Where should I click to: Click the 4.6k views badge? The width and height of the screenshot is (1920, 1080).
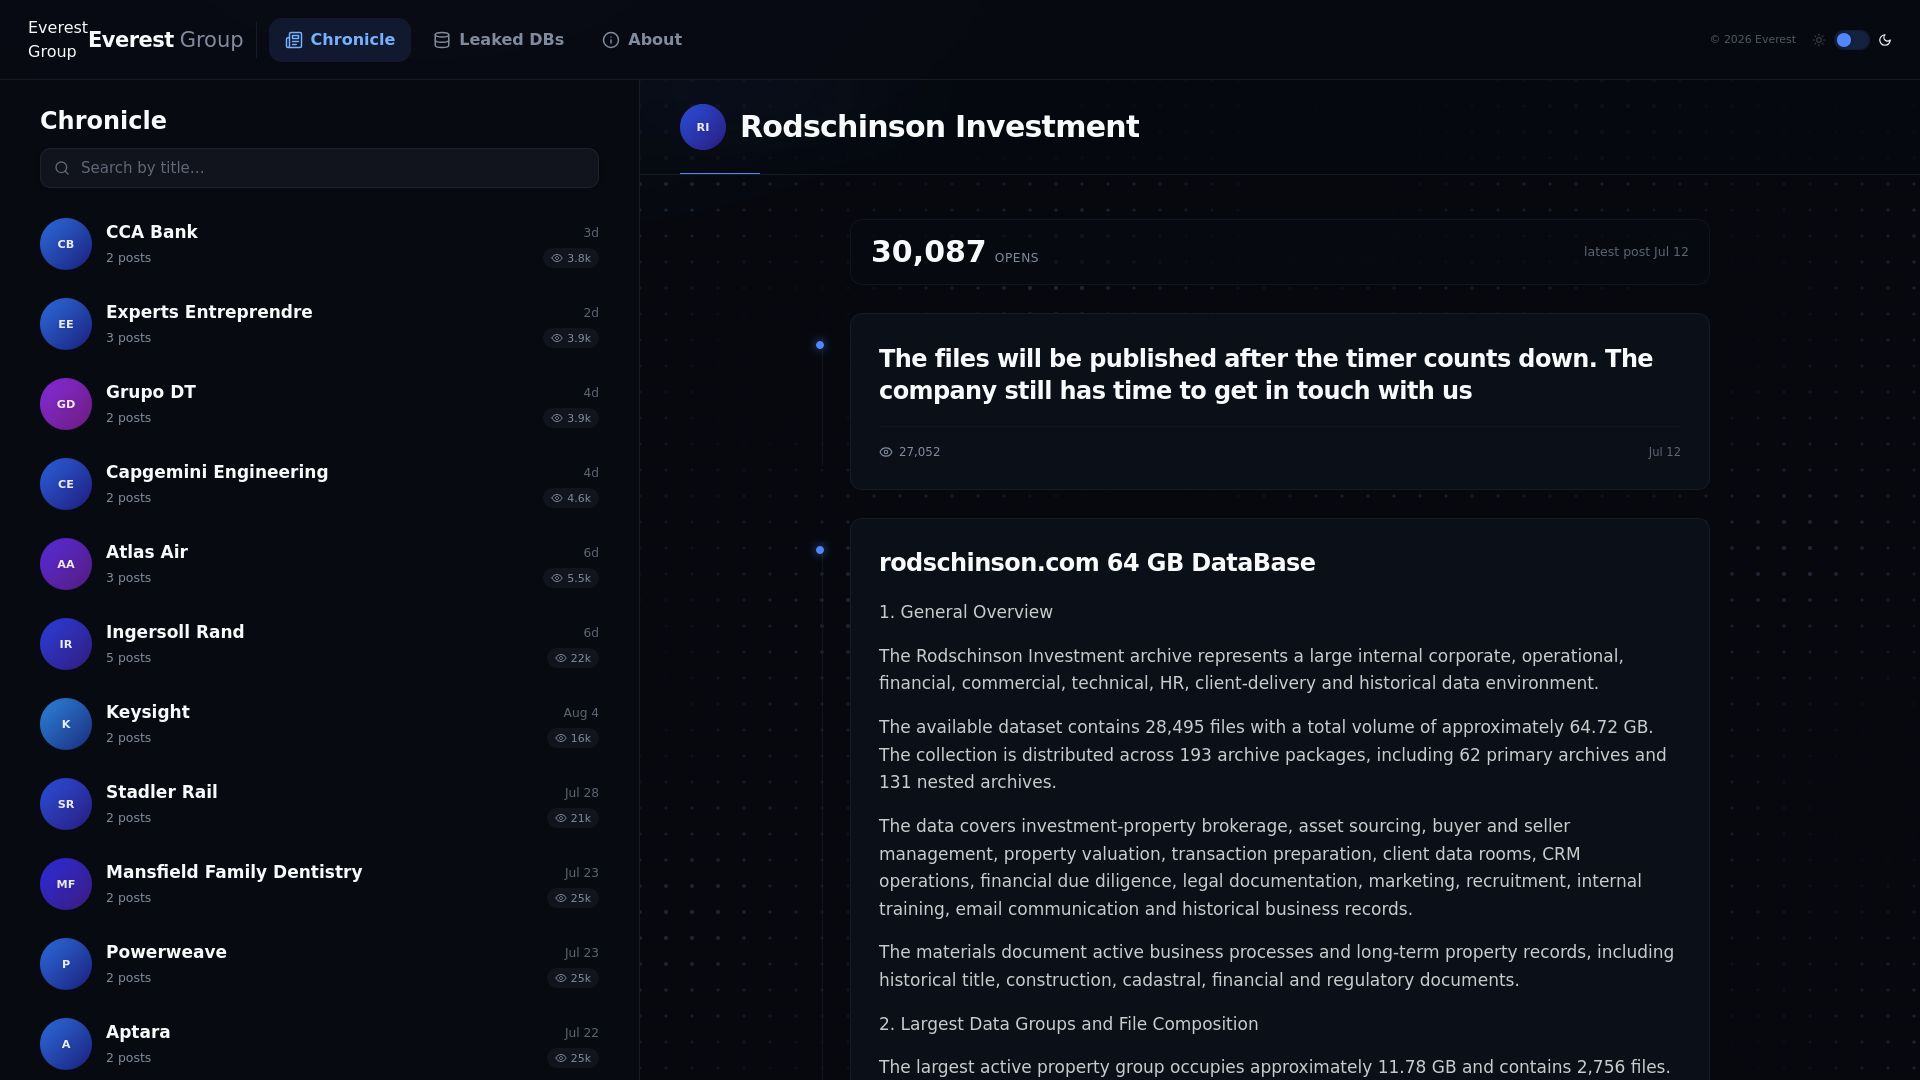point(571,498)
